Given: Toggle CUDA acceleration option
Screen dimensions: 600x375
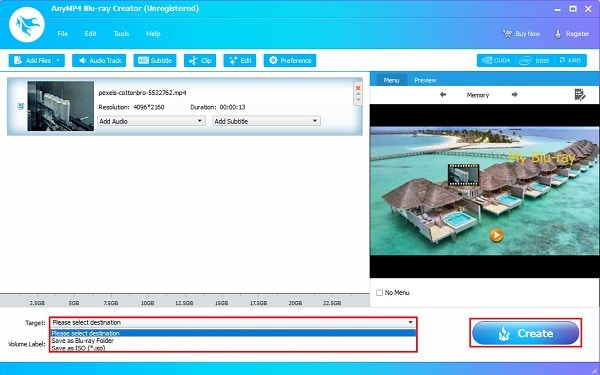Looking at the screenshot, I should point(497,60).
